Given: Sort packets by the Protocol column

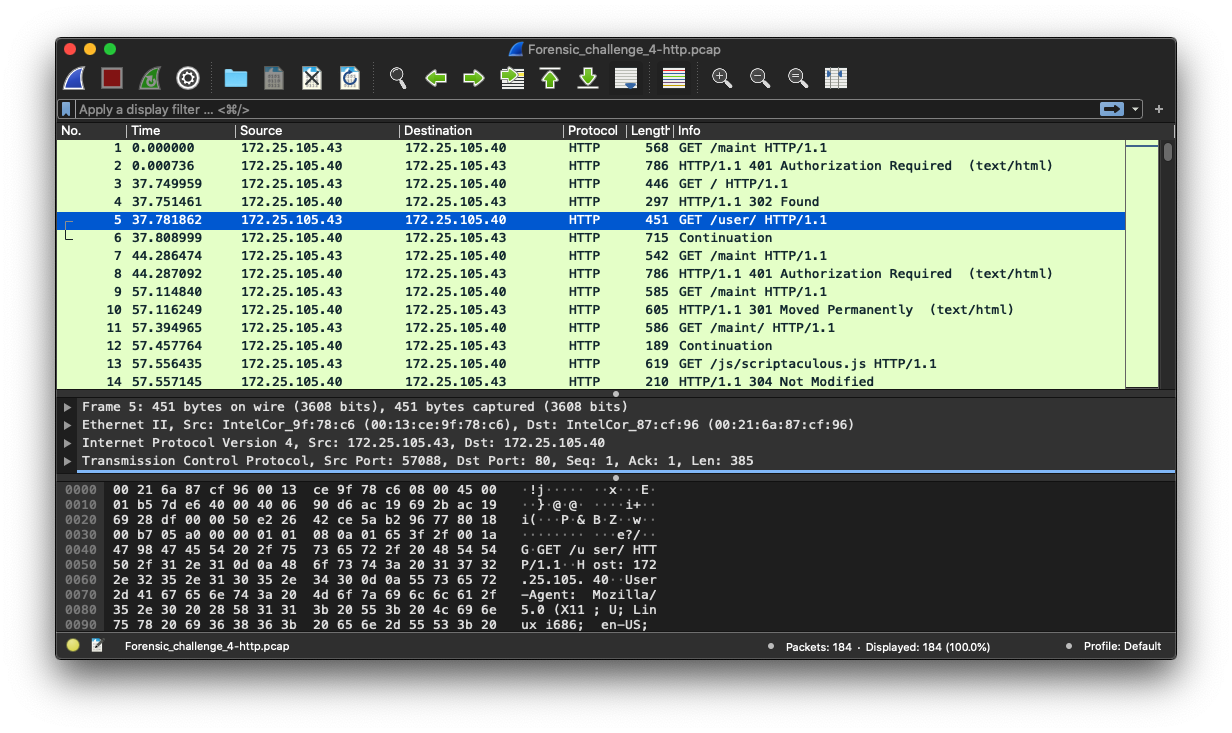Looking at the screenshot, I should [593, 131].
